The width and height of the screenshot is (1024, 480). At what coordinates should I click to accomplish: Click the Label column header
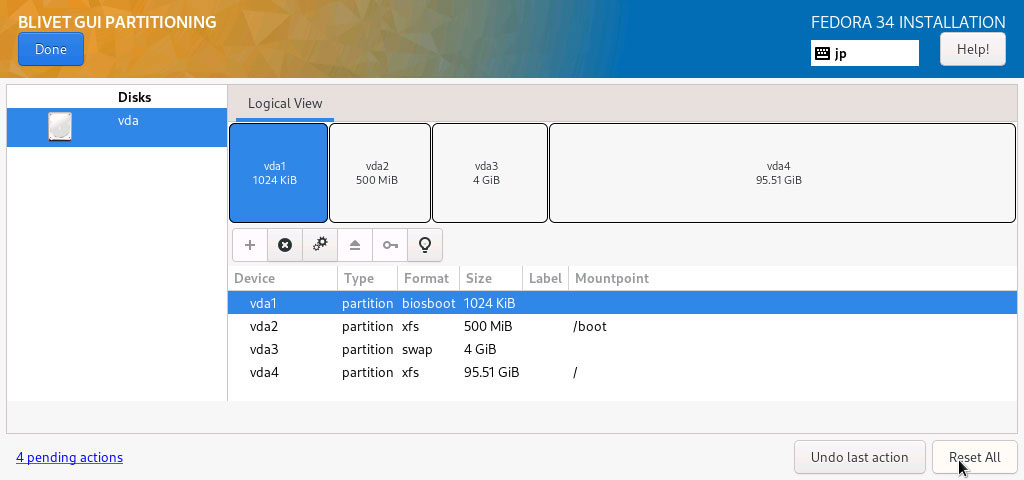point(545,278)
